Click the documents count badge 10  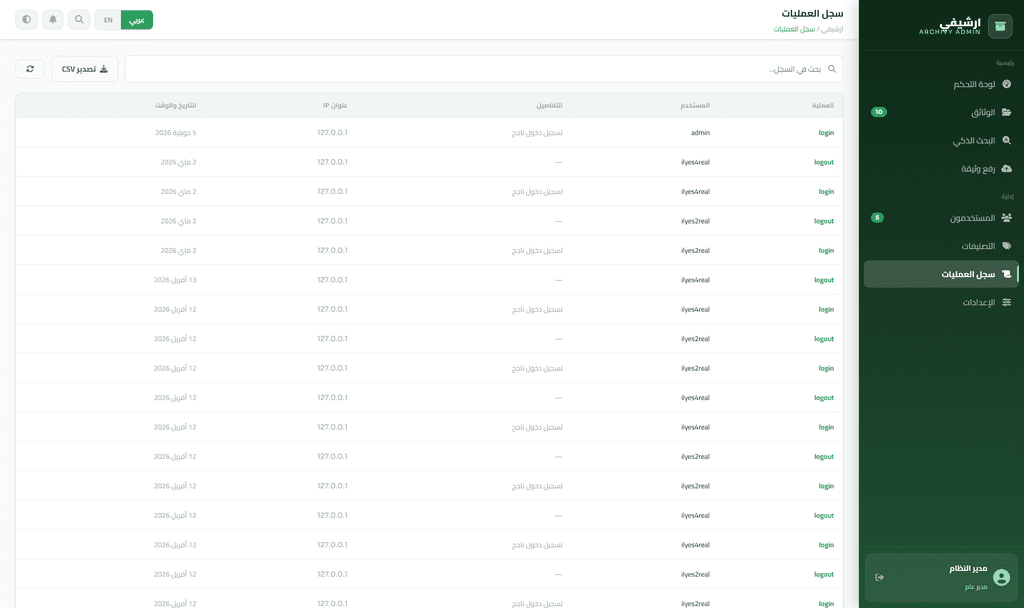pos(879,112)
